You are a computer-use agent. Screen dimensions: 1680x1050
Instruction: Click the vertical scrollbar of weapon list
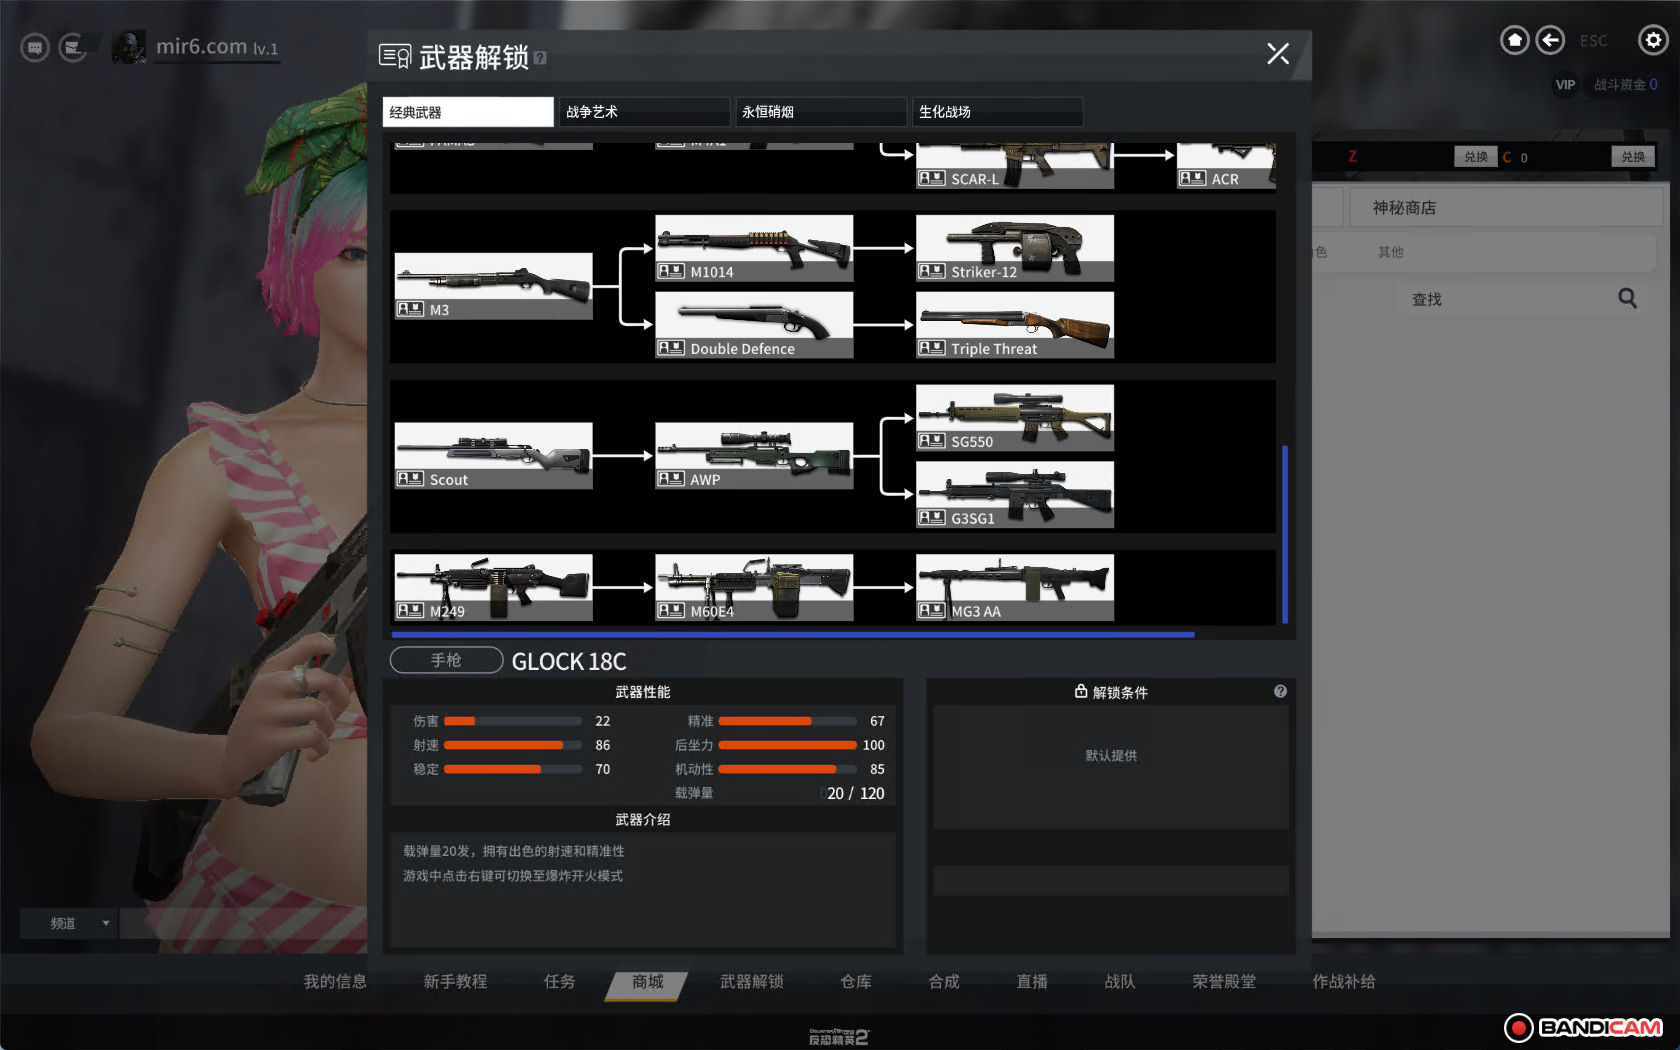(x=1285, y=533)
